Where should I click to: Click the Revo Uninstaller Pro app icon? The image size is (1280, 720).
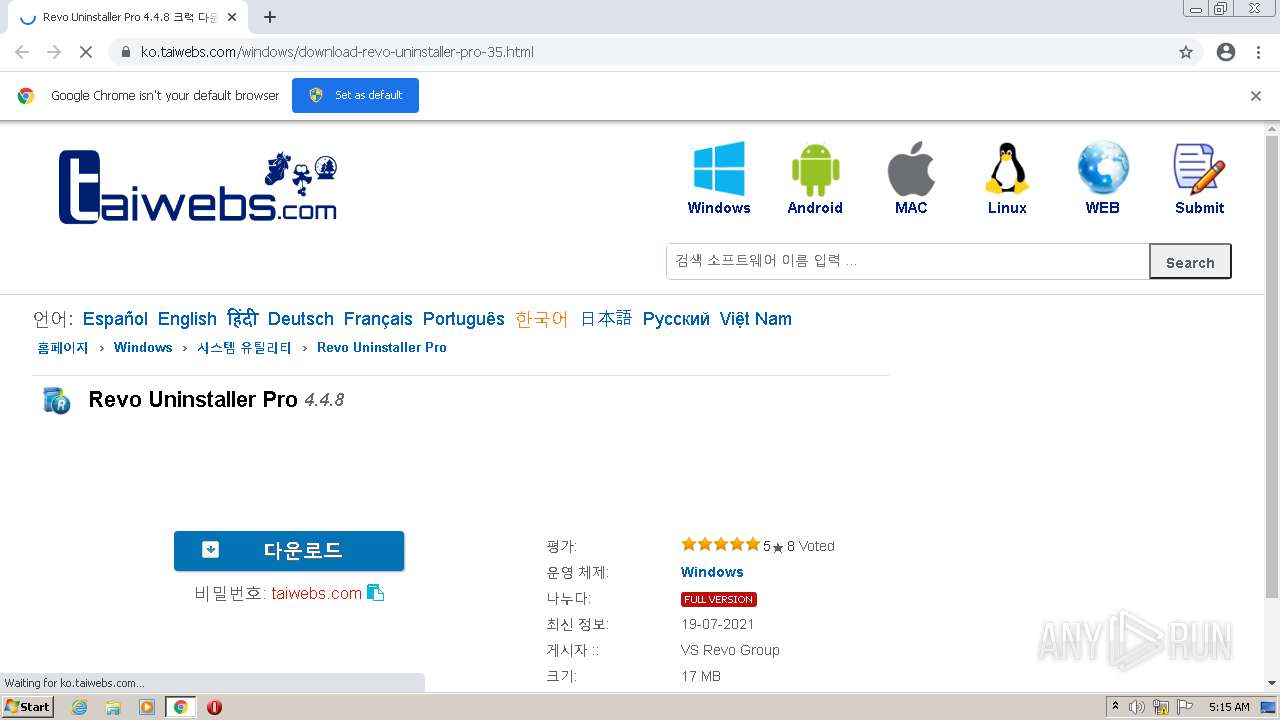(56, 400)
